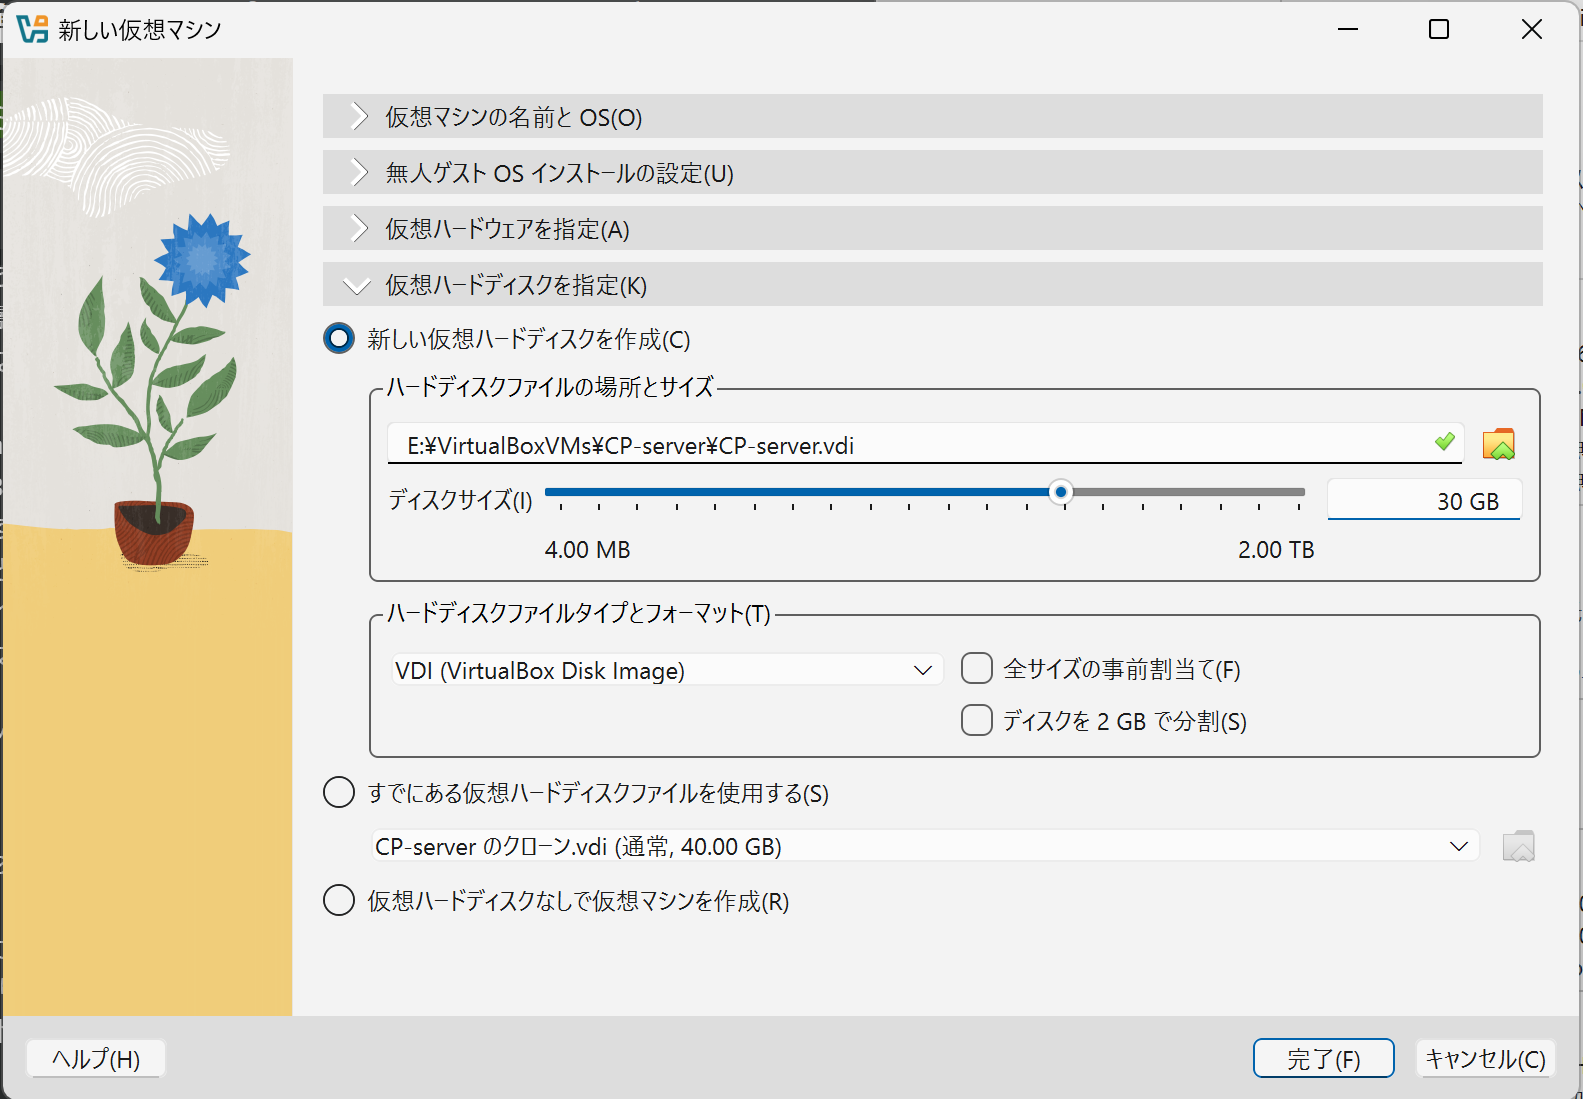
Task: Enable ディスクを 2 GB で分割 checkbox
Action: click(x=977, y=720)
